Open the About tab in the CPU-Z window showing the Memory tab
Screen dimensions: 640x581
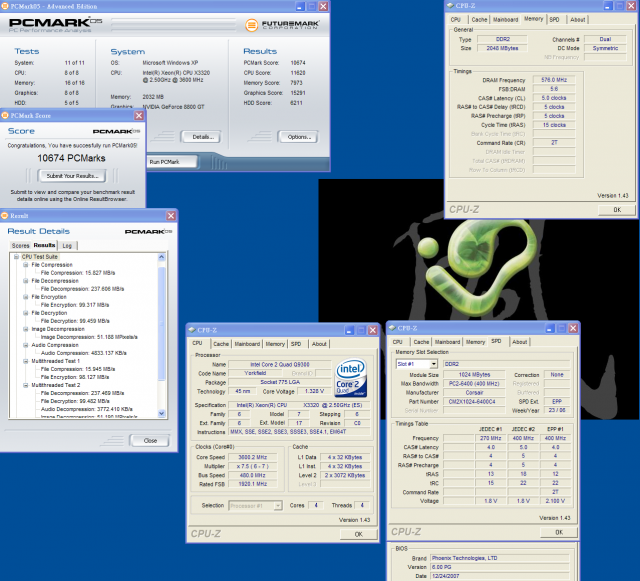578,20
